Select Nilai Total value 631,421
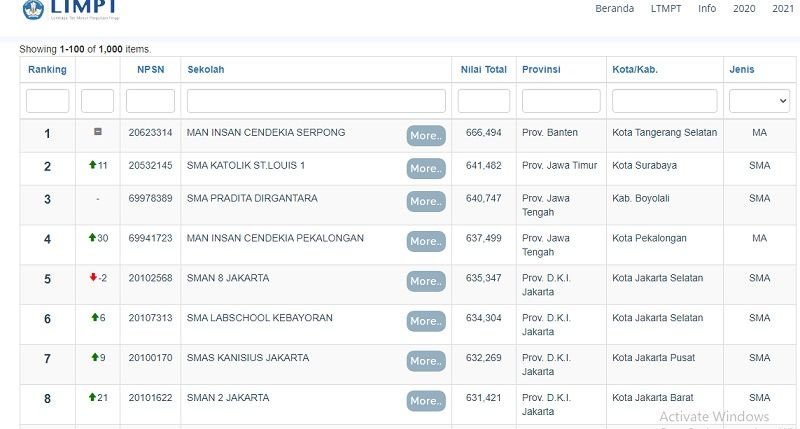 click(484, 397)
